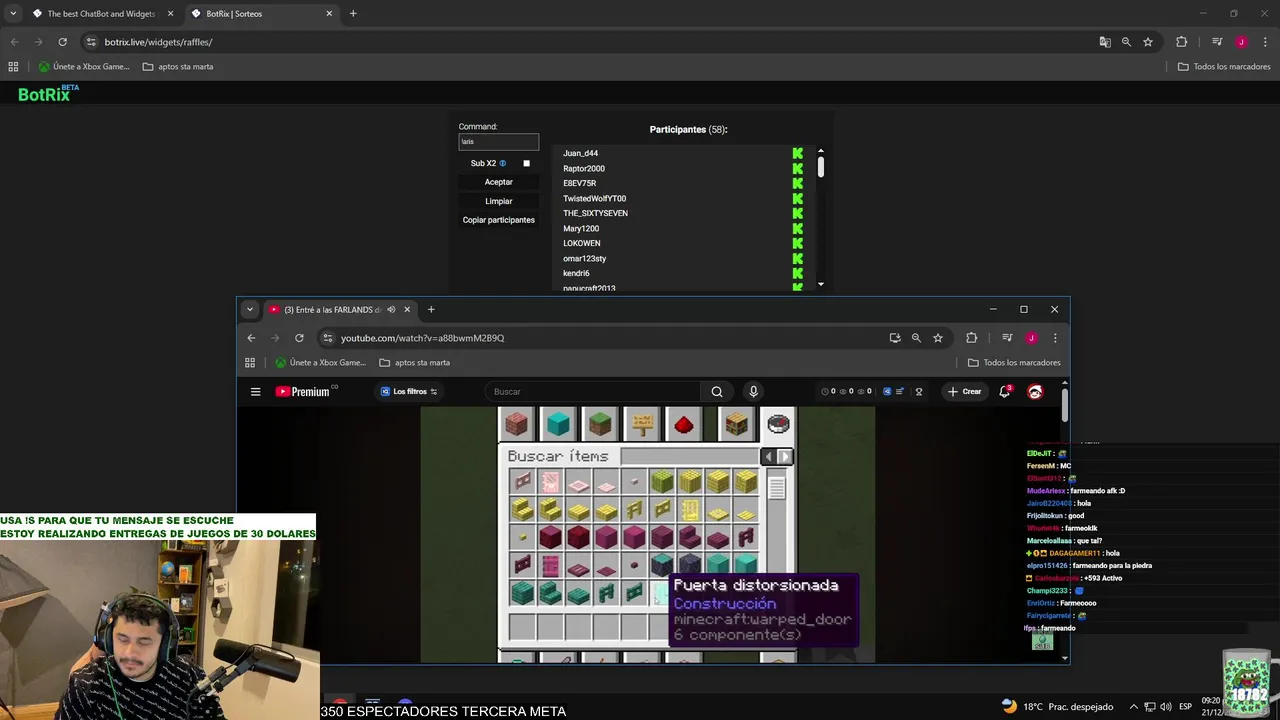Viewport: 1280px width, 720px height.
Task: Select participant LOKOWEN
Action: click(582, 243)
